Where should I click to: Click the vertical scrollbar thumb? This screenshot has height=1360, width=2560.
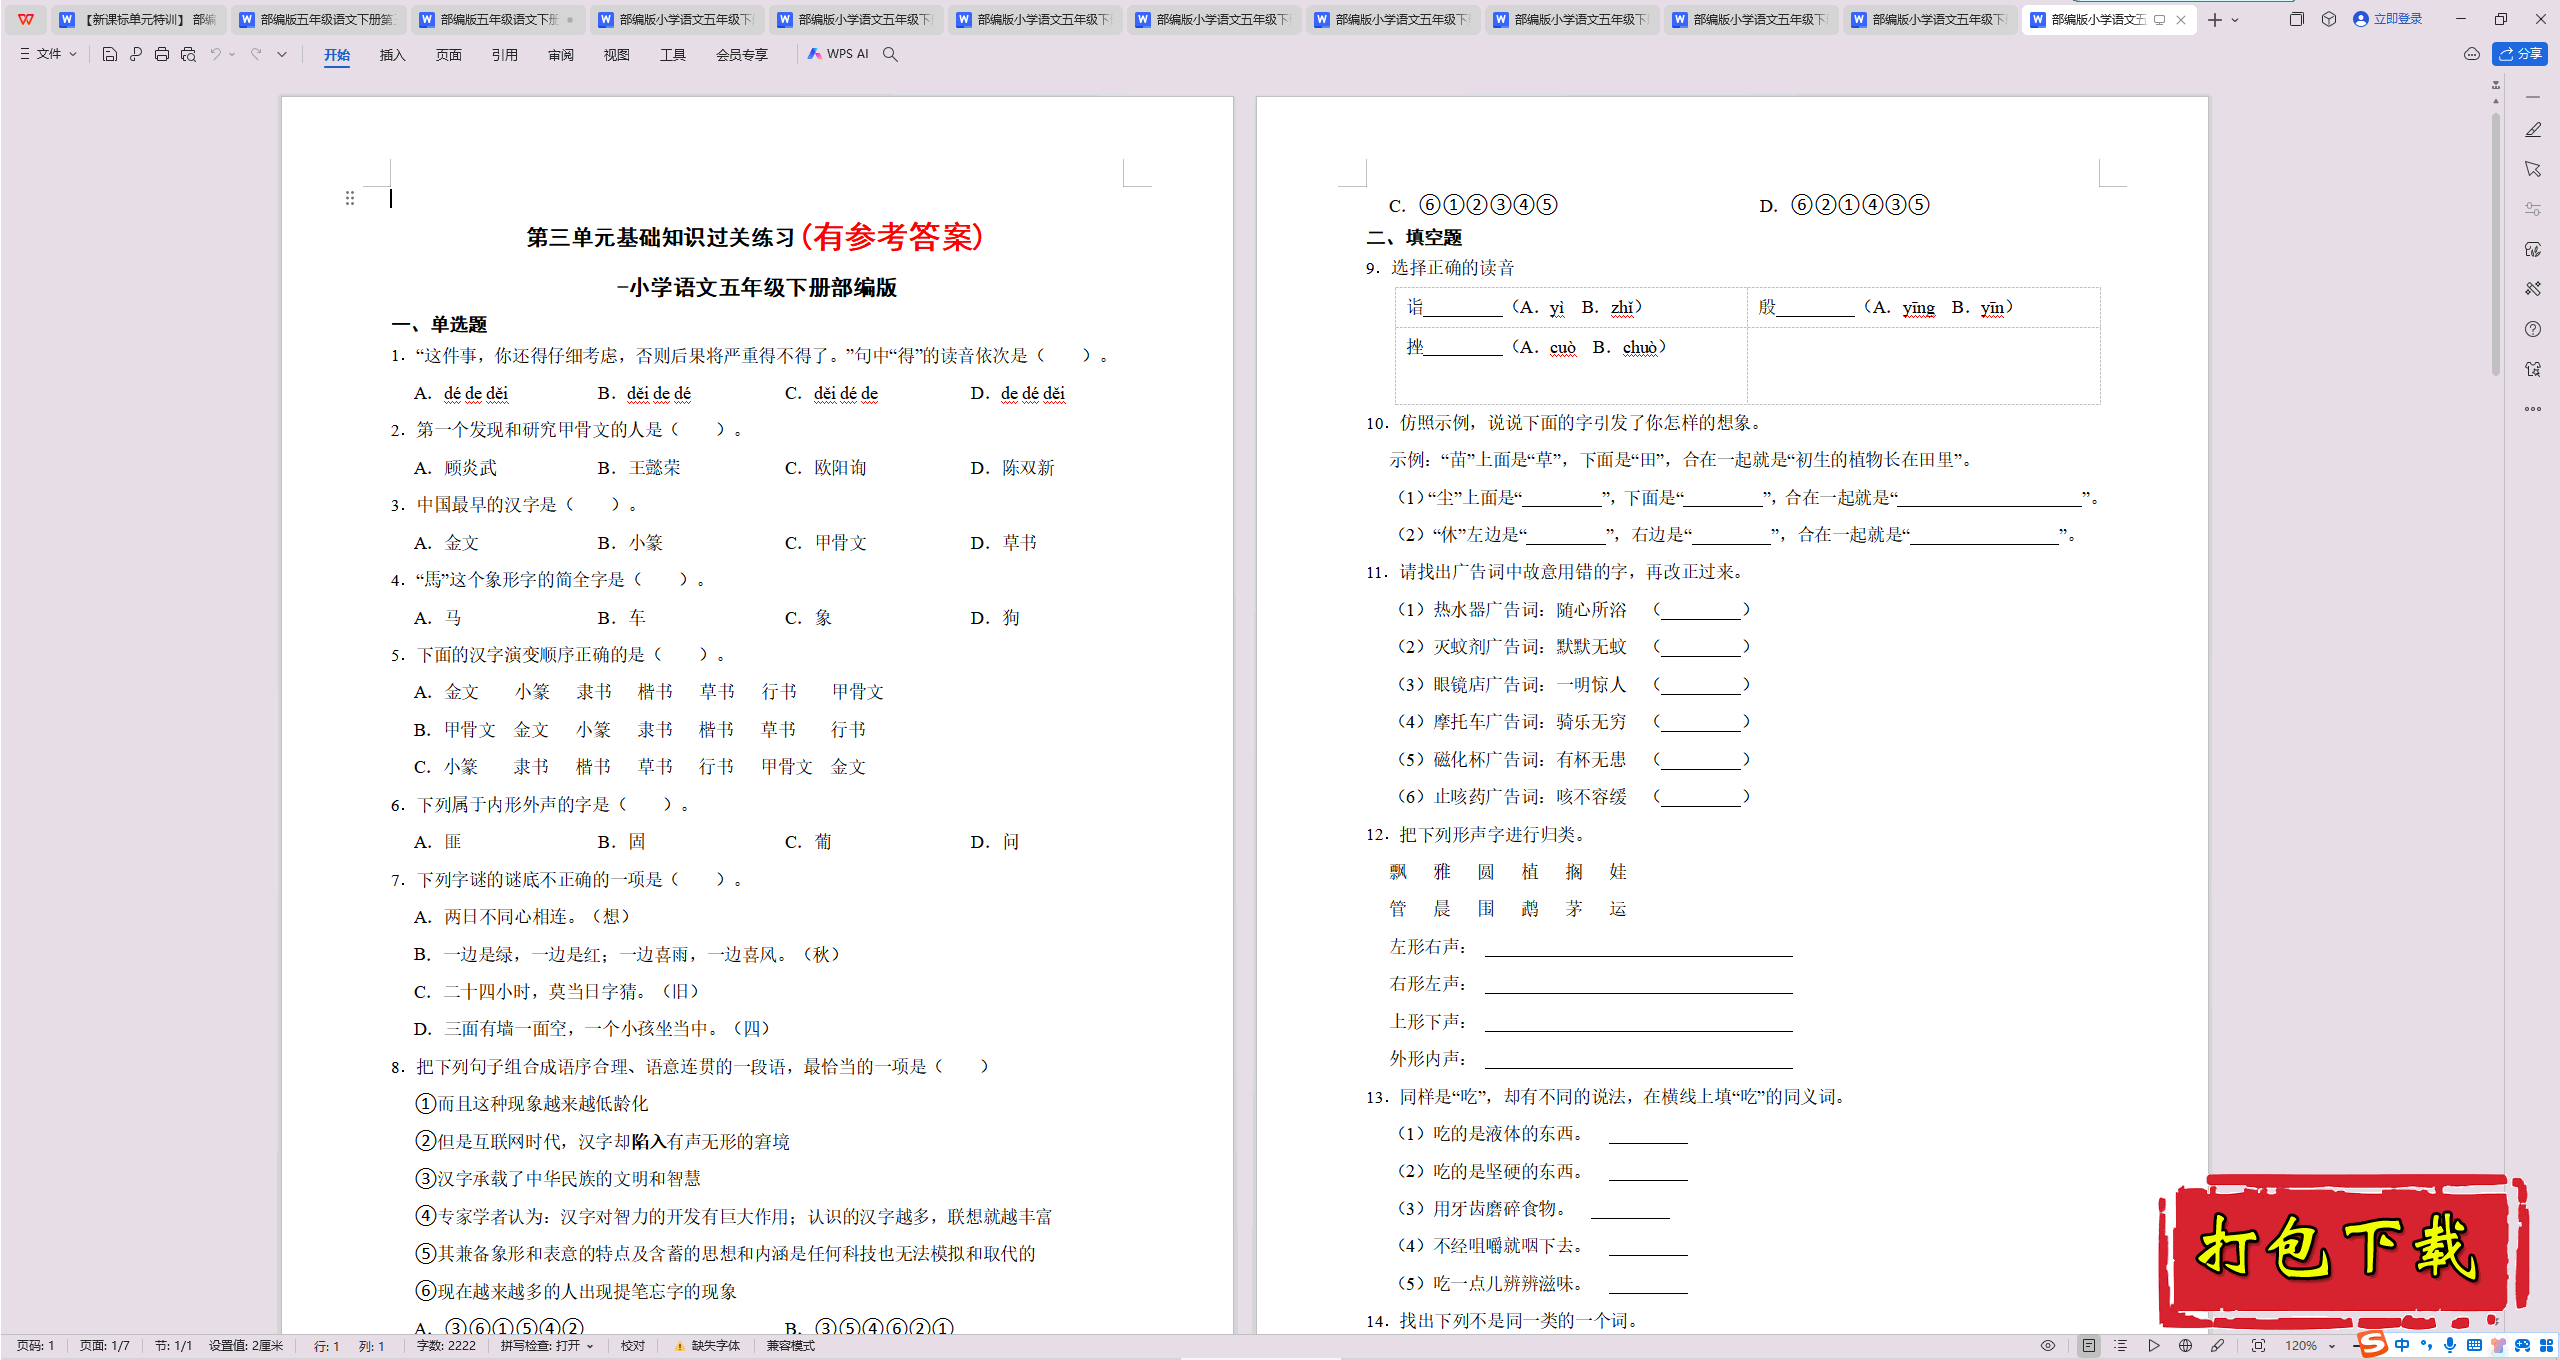click(x=2496, y=245)
